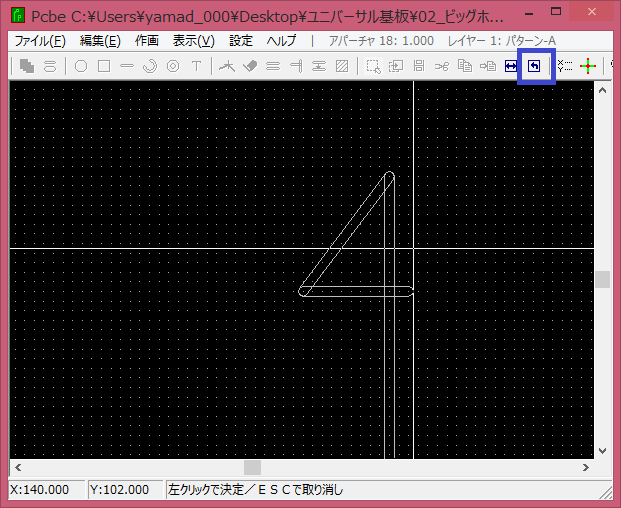Click the vertical scrollbar up arrow
The width and height of the screenshot is (621, 508).
click(x=602, y=90)
